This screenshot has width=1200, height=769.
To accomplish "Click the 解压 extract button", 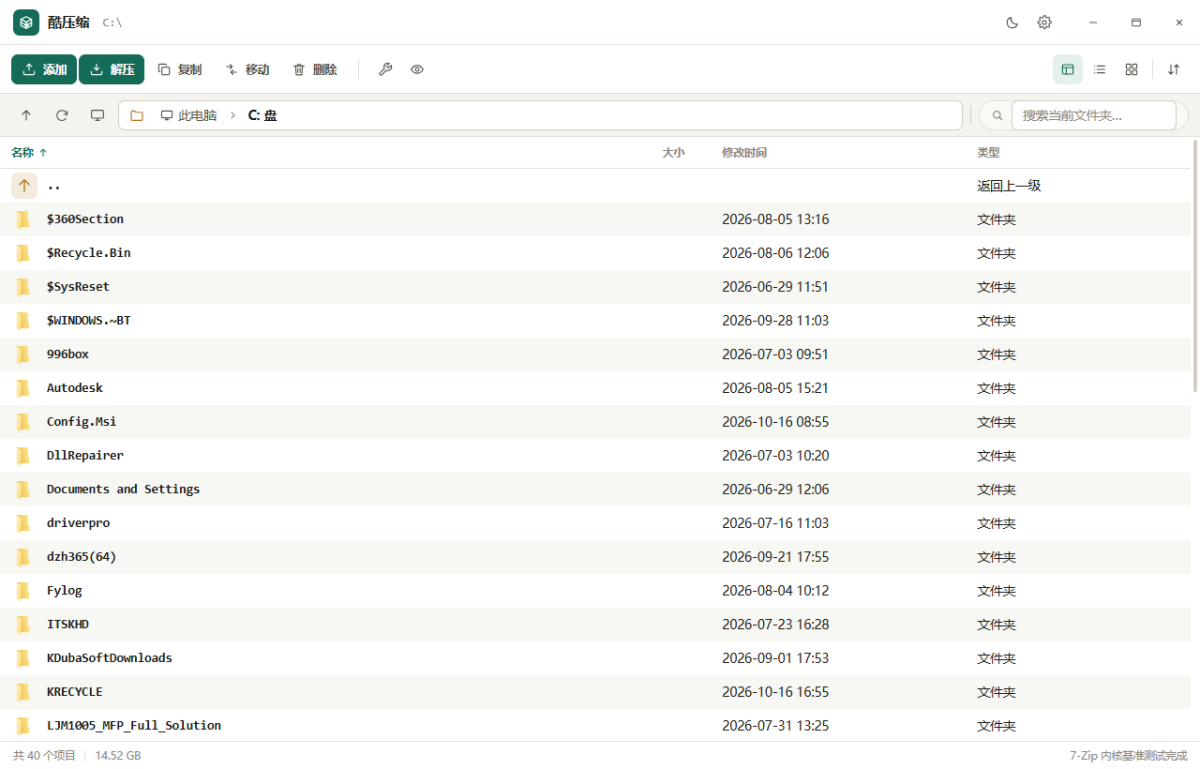I will [112, 69].
